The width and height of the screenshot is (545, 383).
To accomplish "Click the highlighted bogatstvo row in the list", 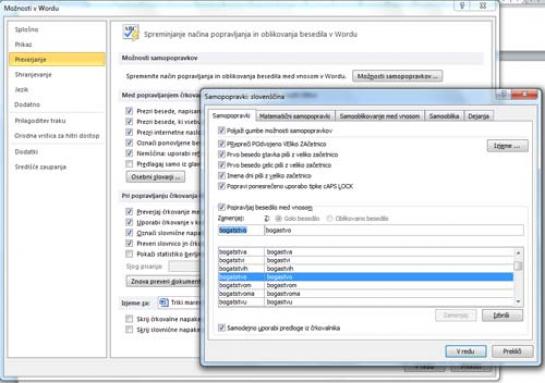I will point(366,277).
